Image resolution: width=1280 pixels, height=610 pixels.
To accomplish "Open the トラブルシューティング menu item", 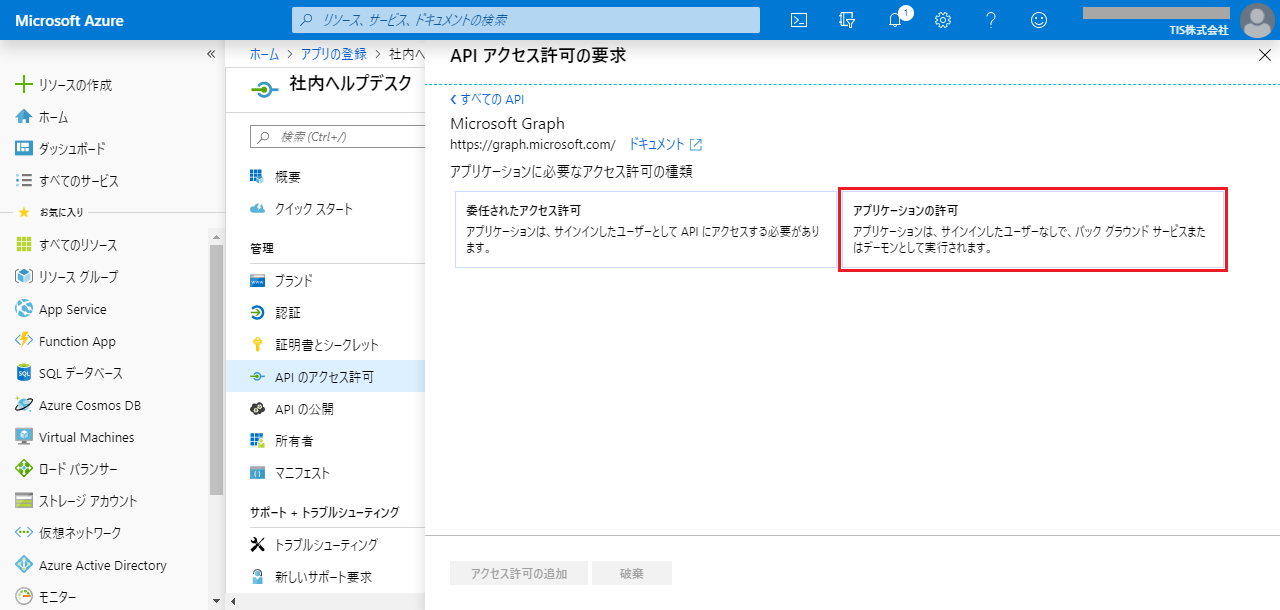I will click(x=326, y=545).
